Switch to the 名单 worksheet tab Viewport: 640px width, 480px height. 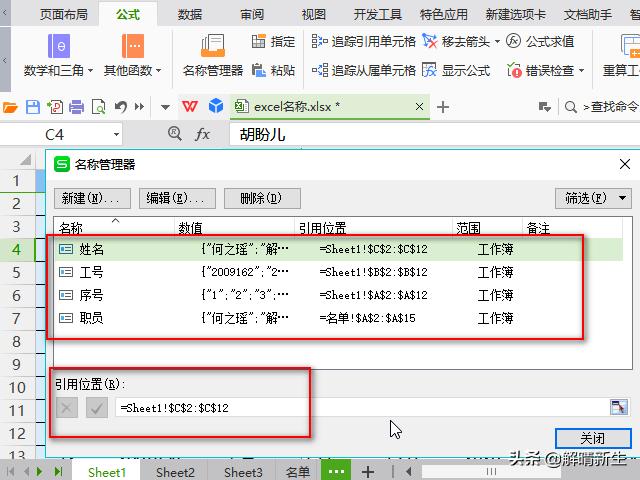298,472
